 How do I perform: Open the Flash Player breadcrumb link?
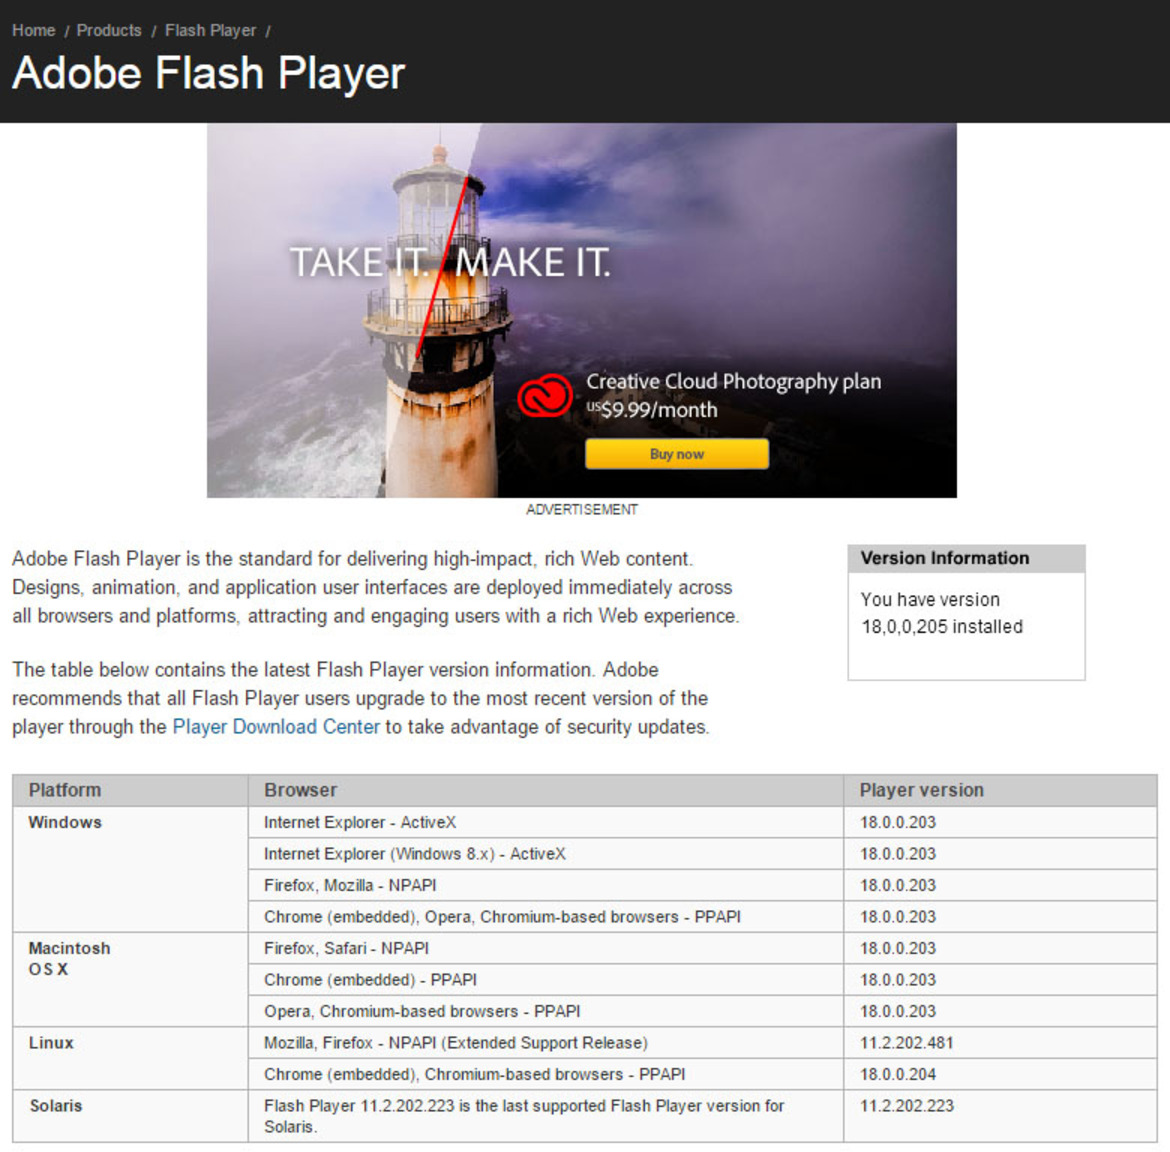point(210,31)
